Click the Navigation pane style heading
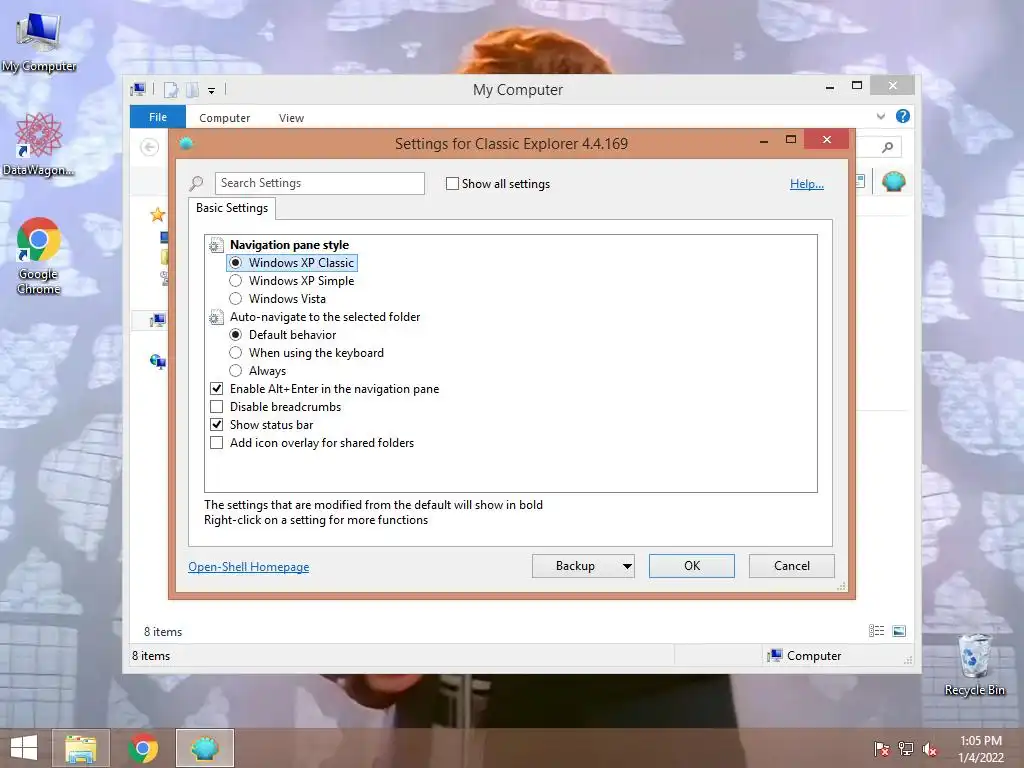1024x768 pixels. [289, 245]
